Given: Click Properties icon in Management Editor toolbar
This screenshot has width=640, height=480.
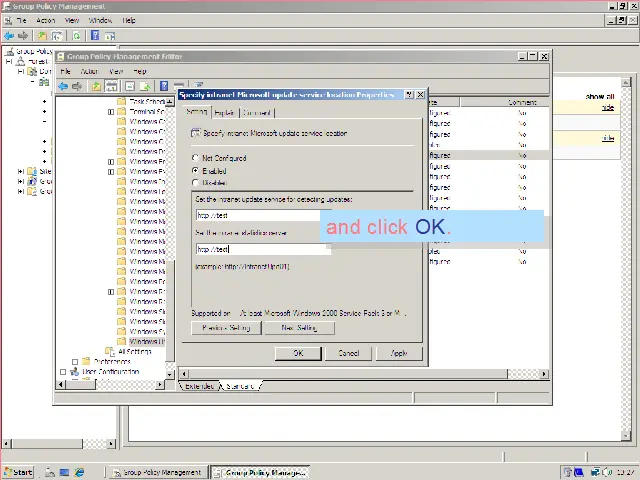Looking at the screenshot, I should [x=130, y=86].
